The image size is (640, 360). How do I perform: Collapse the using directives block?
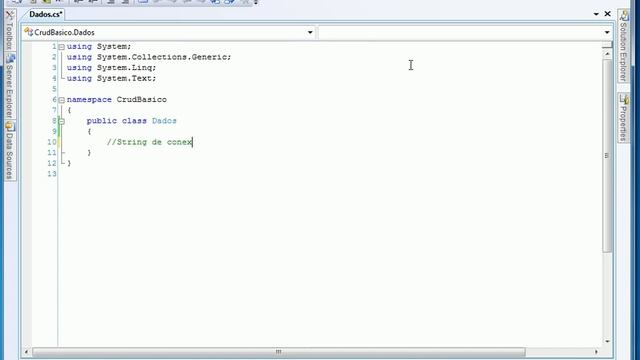pos(62,47)
